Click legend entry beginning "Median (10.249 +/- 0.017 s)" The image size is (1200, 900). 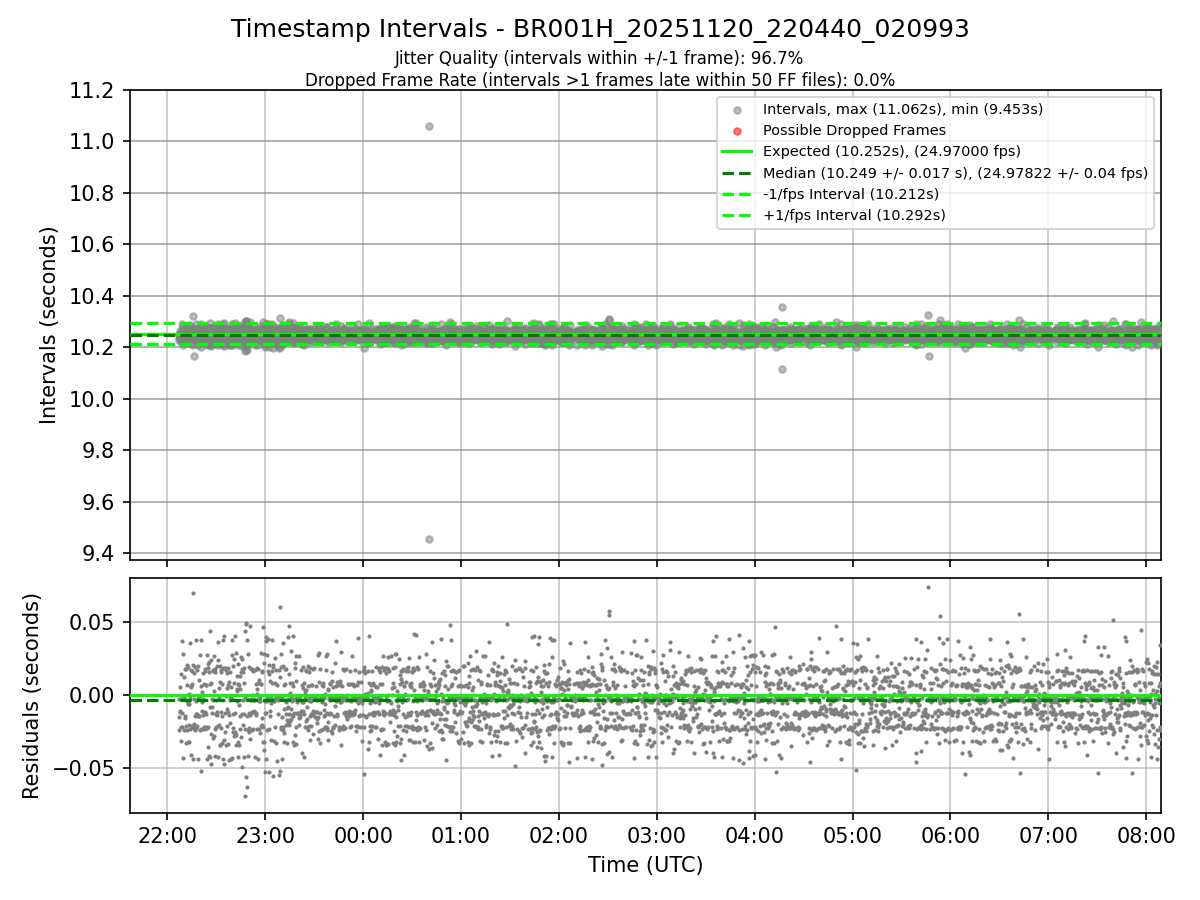955,173
